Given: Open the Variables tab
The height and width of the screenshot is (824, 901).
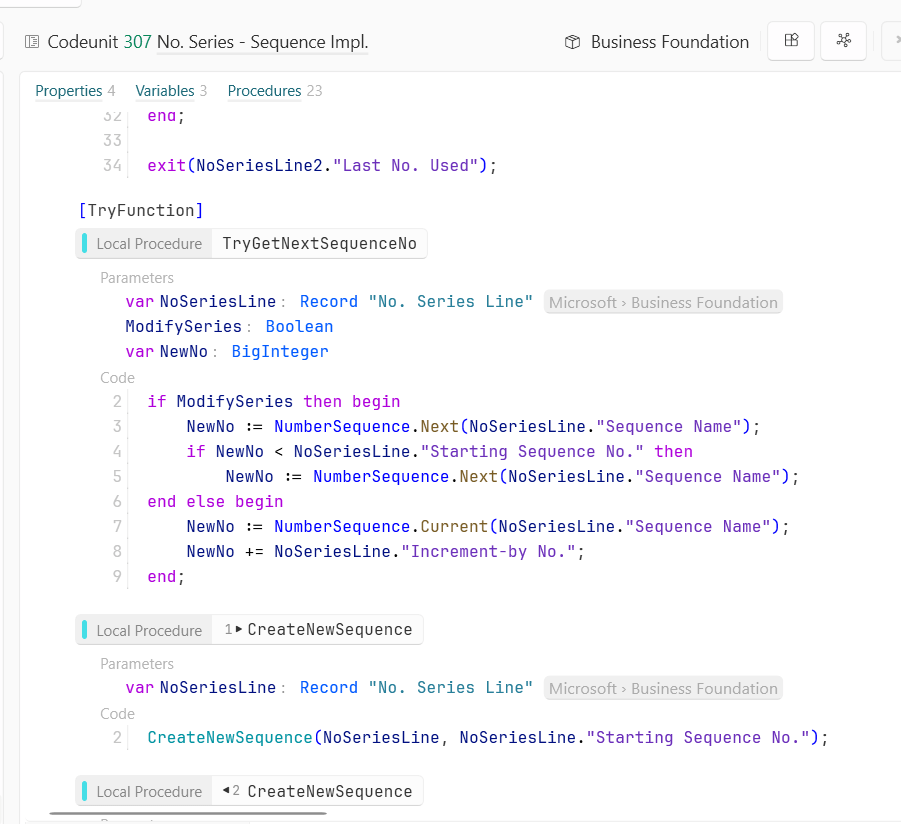Looking at the screenshot, I should point(165,91).
